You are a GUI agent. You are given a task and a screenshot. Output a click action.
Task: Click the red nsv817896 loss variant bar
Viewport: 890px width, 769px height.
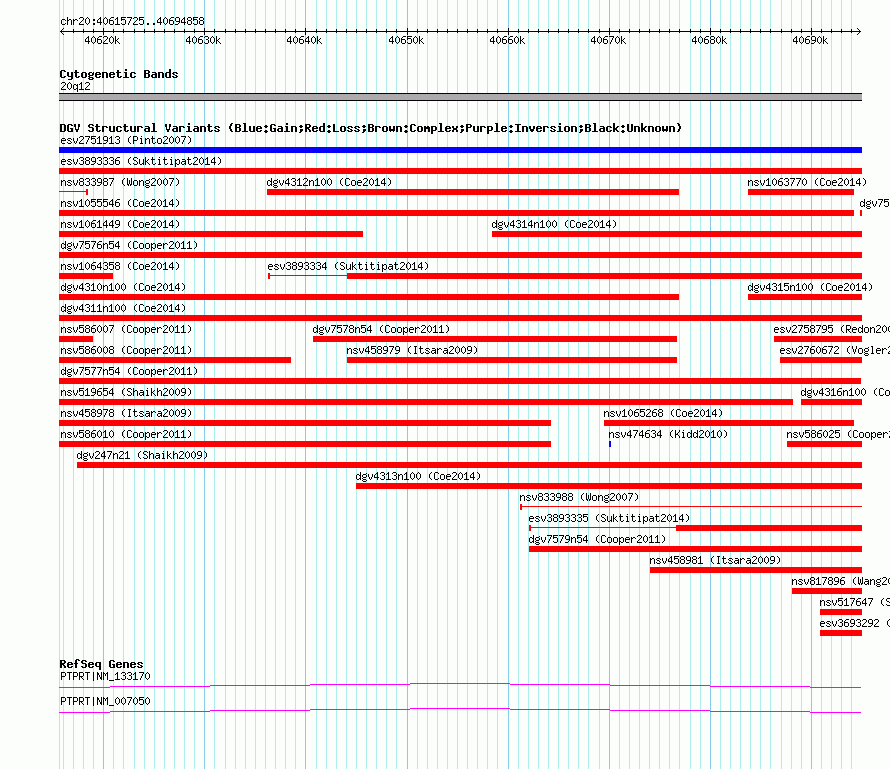tap(827, 591)
